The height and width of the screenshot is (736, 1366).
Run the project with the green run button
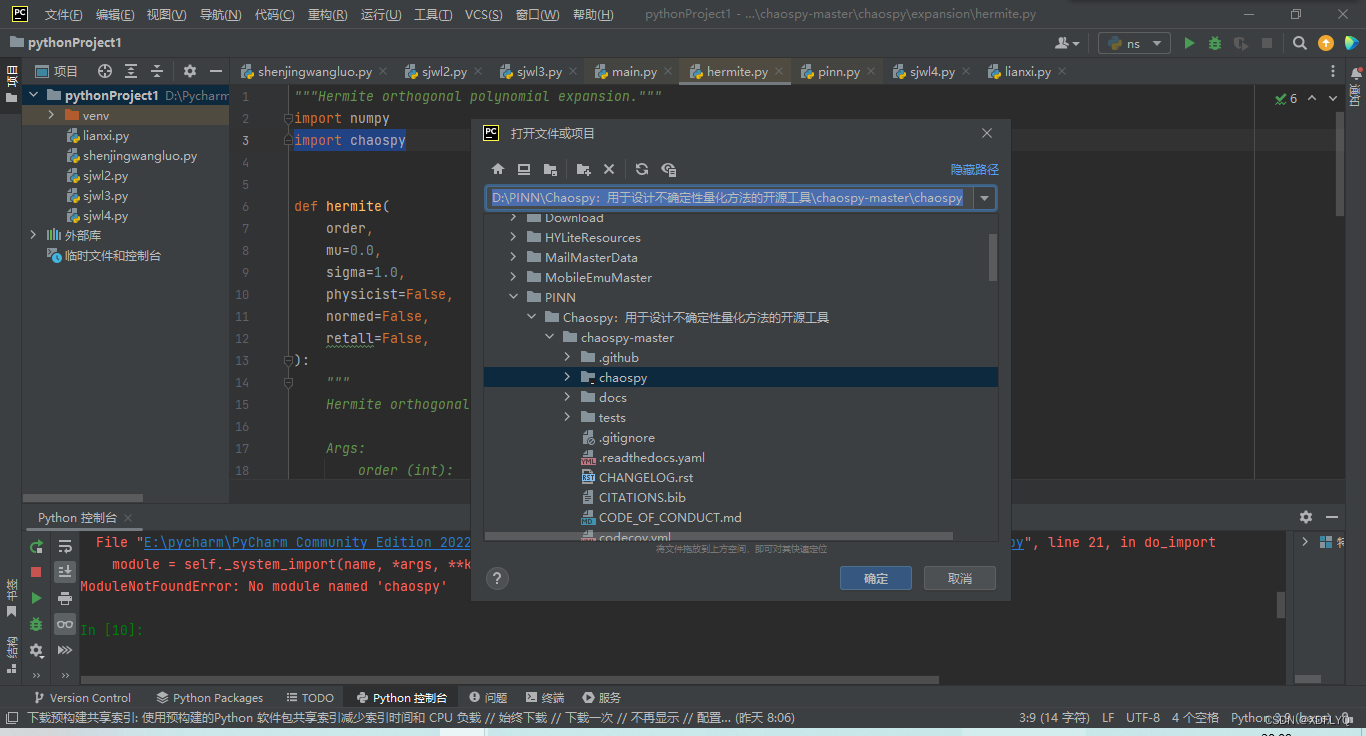1189,43
